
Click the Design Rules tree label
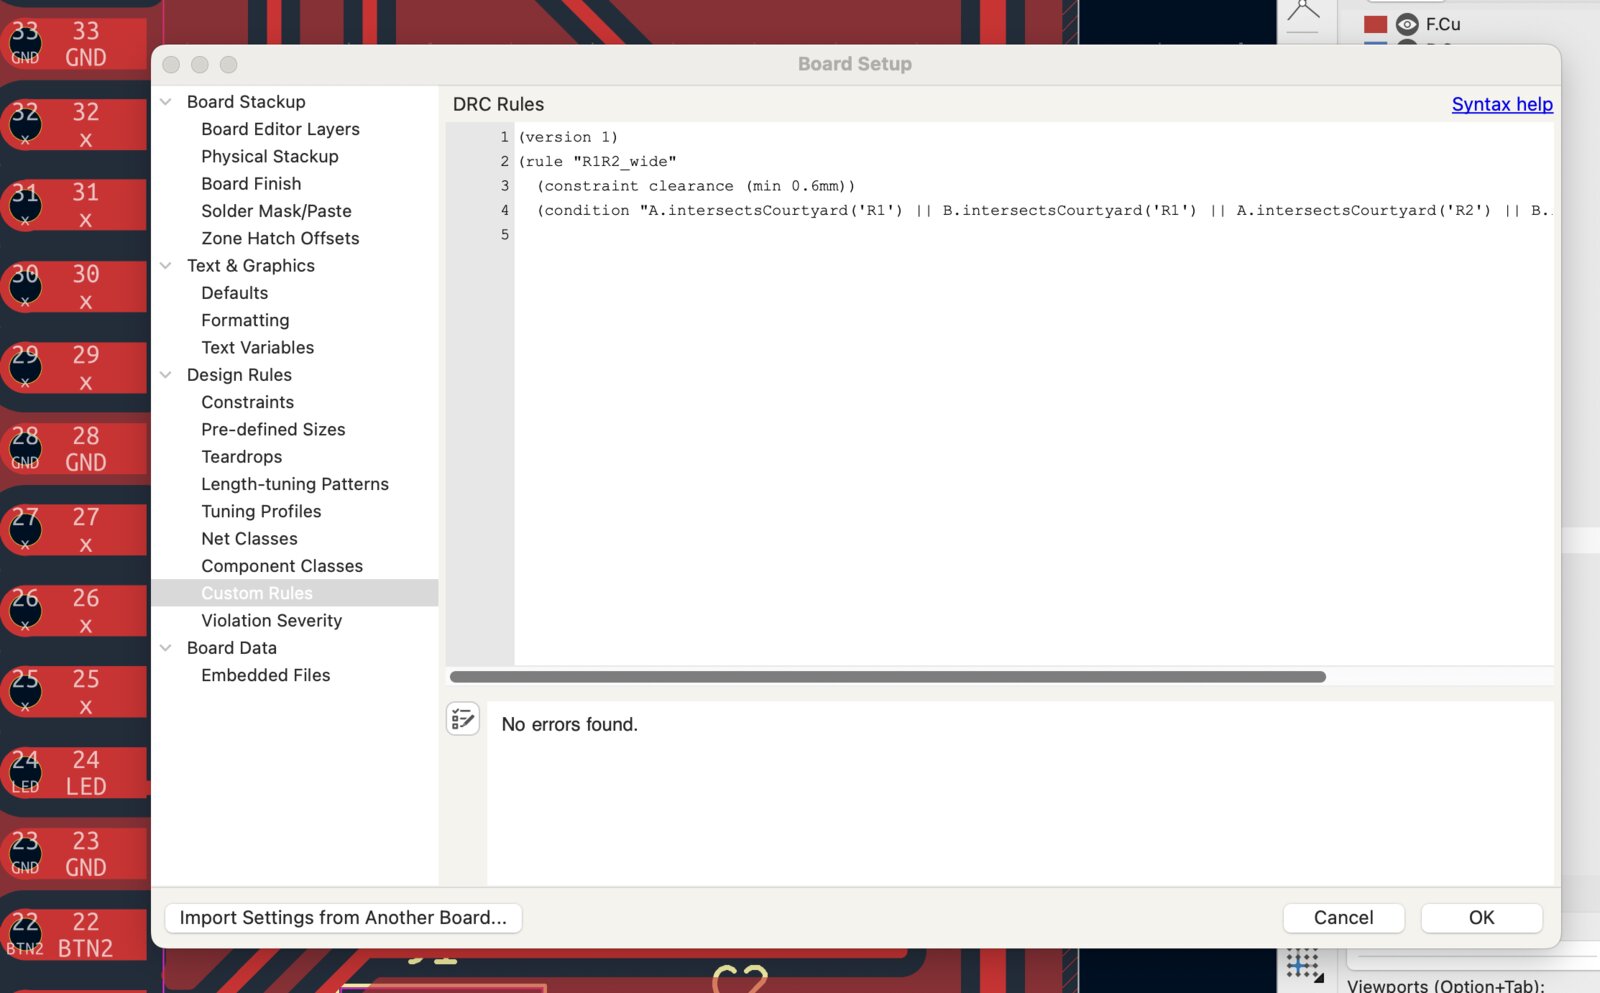(239, 375)
